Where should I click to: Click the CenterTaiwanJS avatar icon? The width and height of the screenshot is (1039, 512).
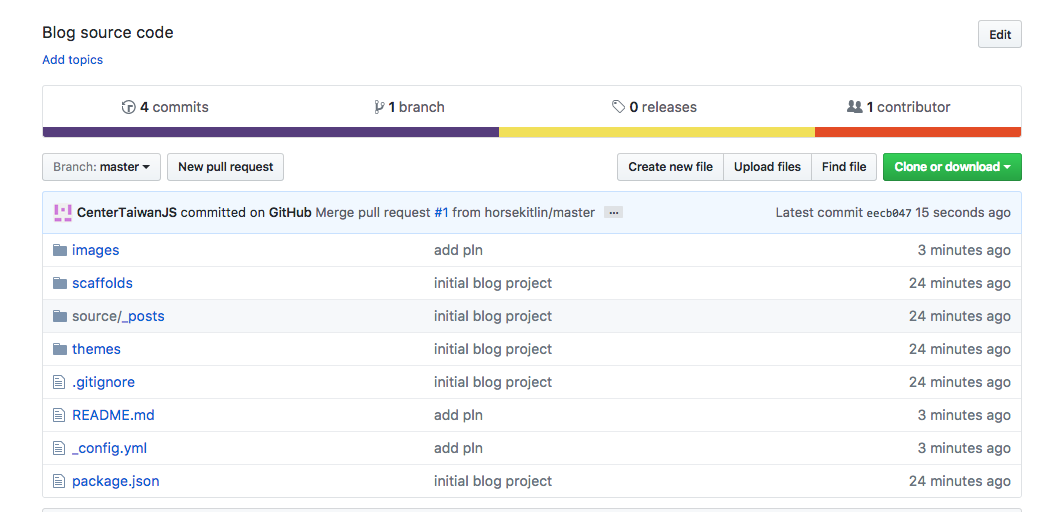point(62,212)
